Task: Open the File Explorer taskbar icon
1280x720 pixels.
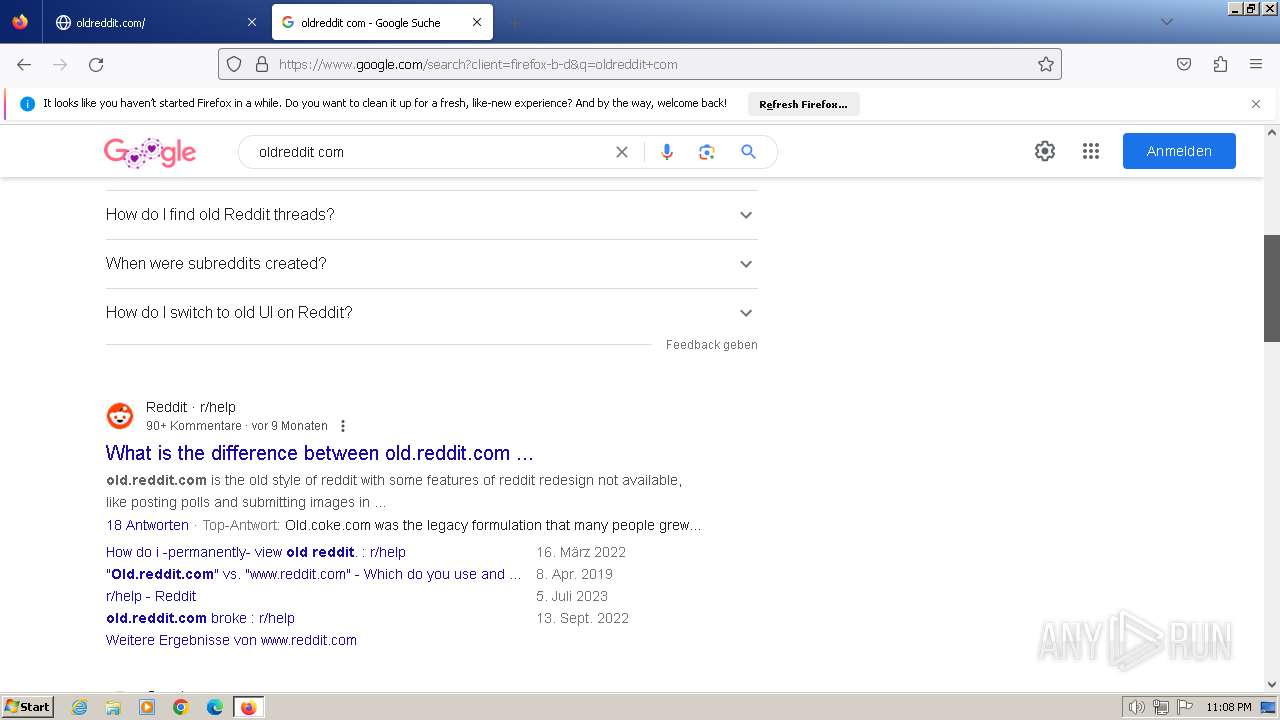Action: point(113,707)
